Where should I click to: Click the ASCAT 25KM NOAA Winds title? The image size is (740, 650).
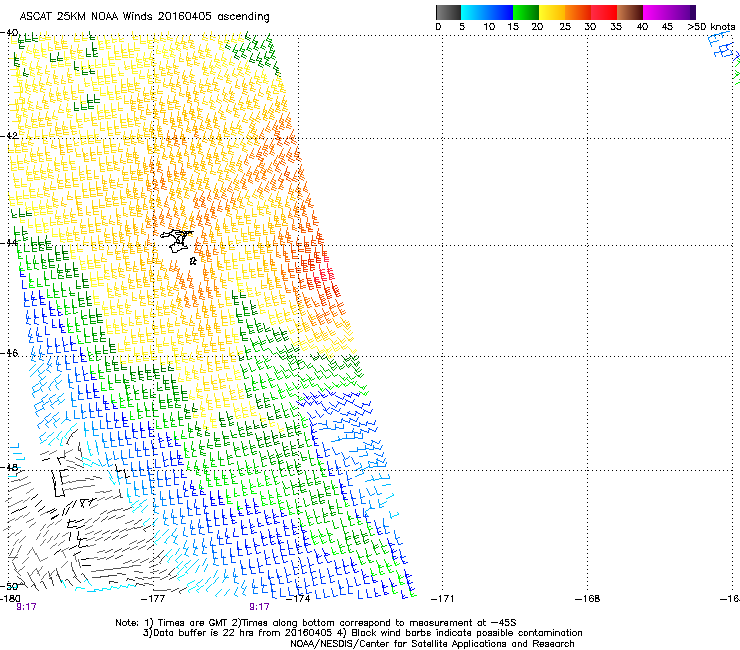[144, 17]
